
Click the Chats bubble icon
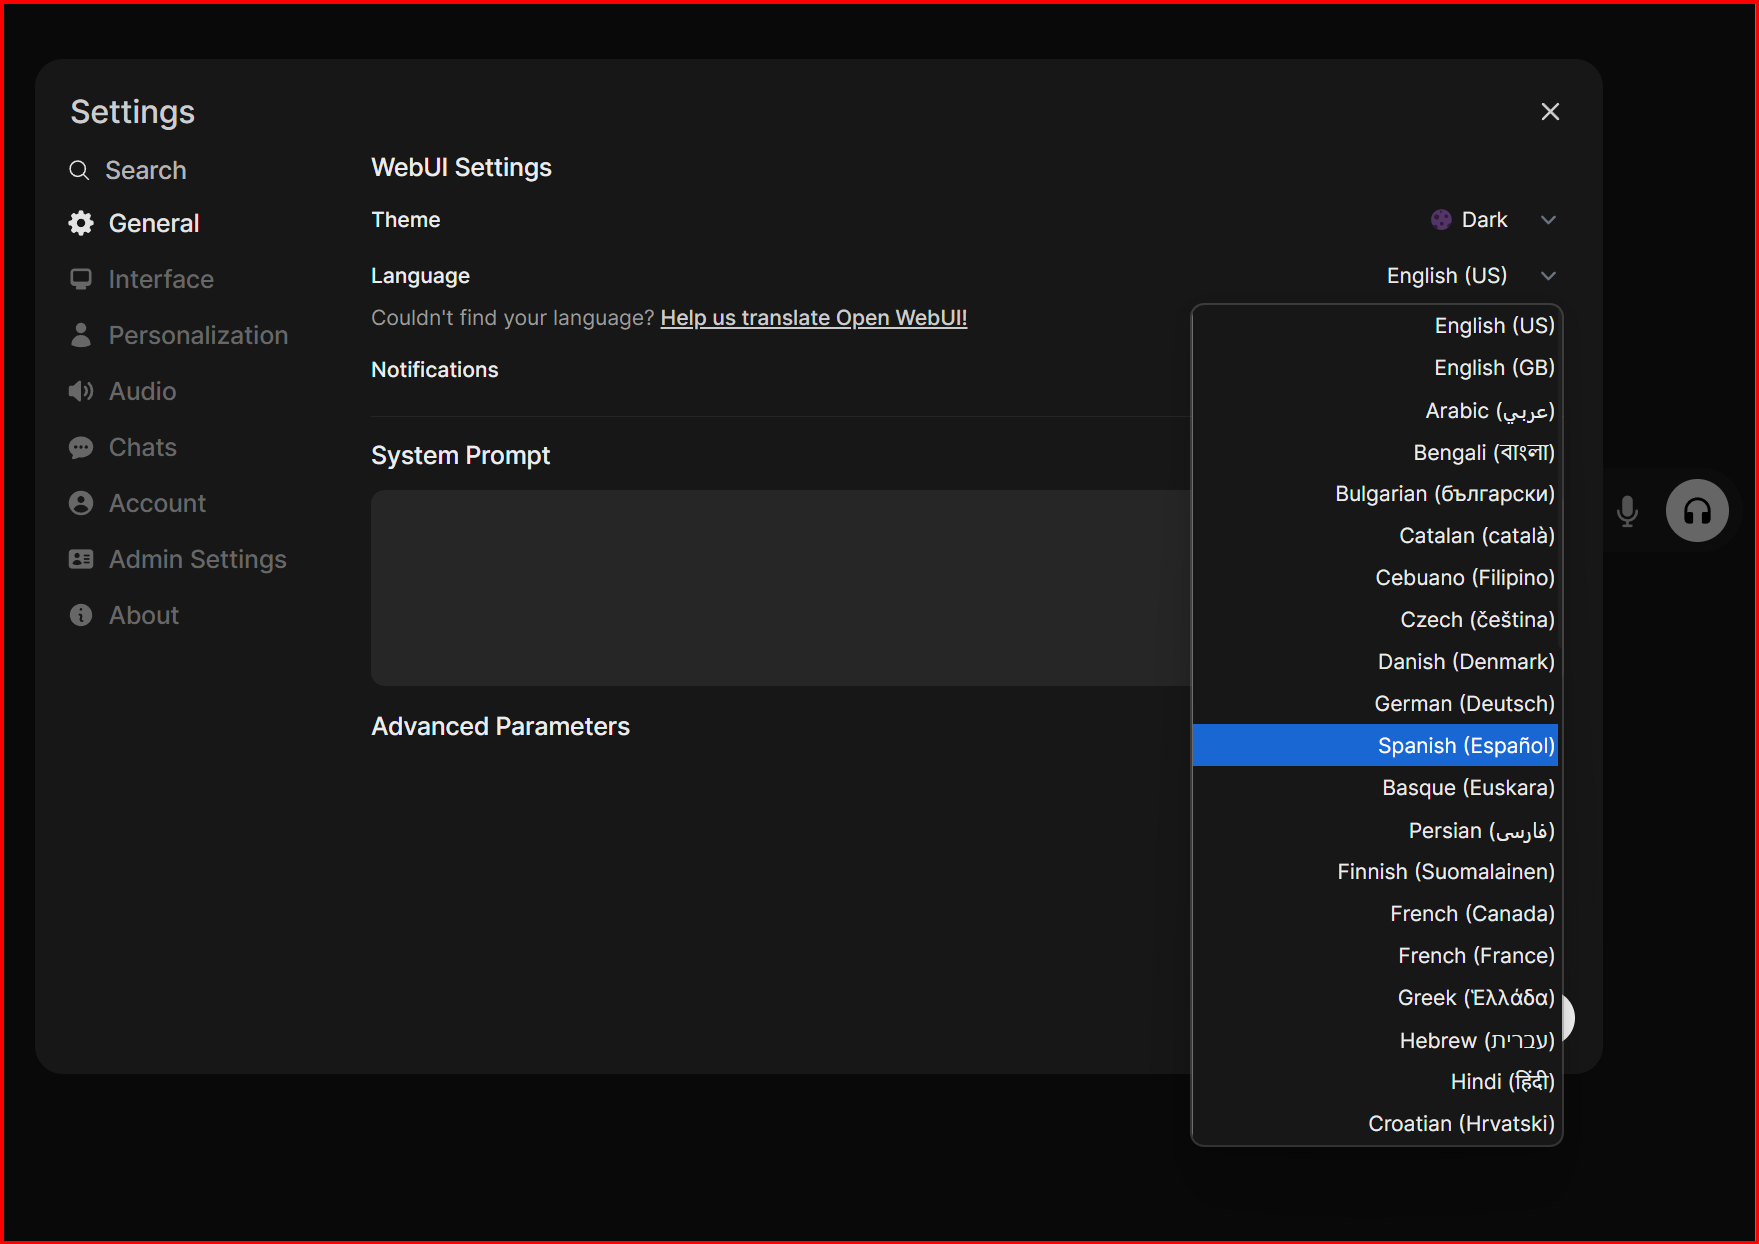click(81, 447)
